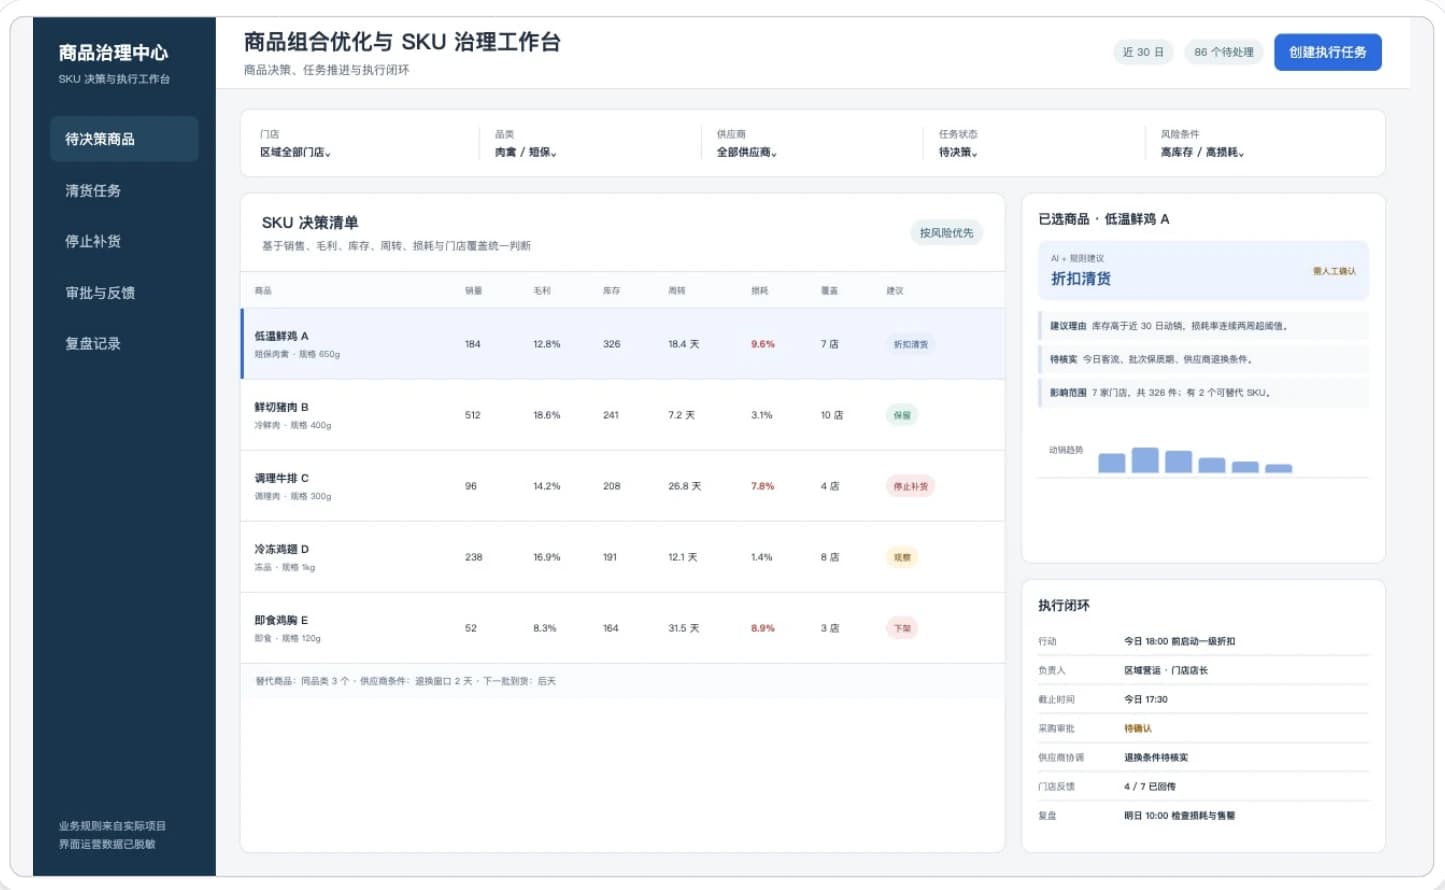Click the 按风险优先 sort button
This screenshot has height=890, width=1445.
click(946, 233)
